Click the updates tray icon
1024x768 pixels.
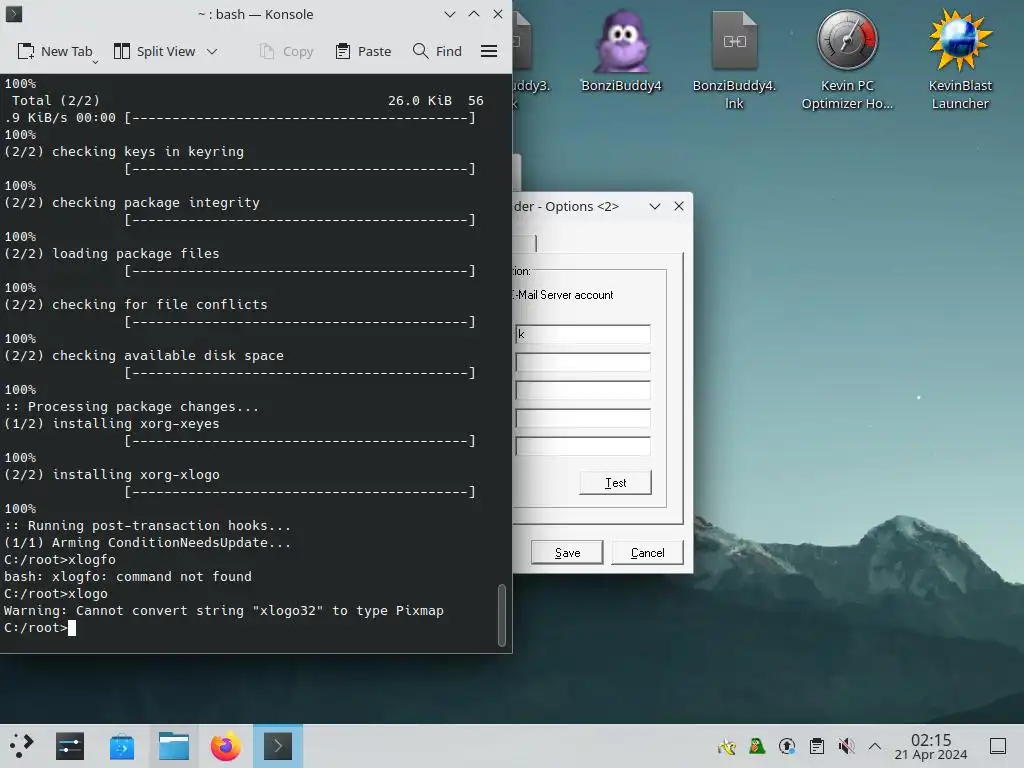tap(787, 746)
